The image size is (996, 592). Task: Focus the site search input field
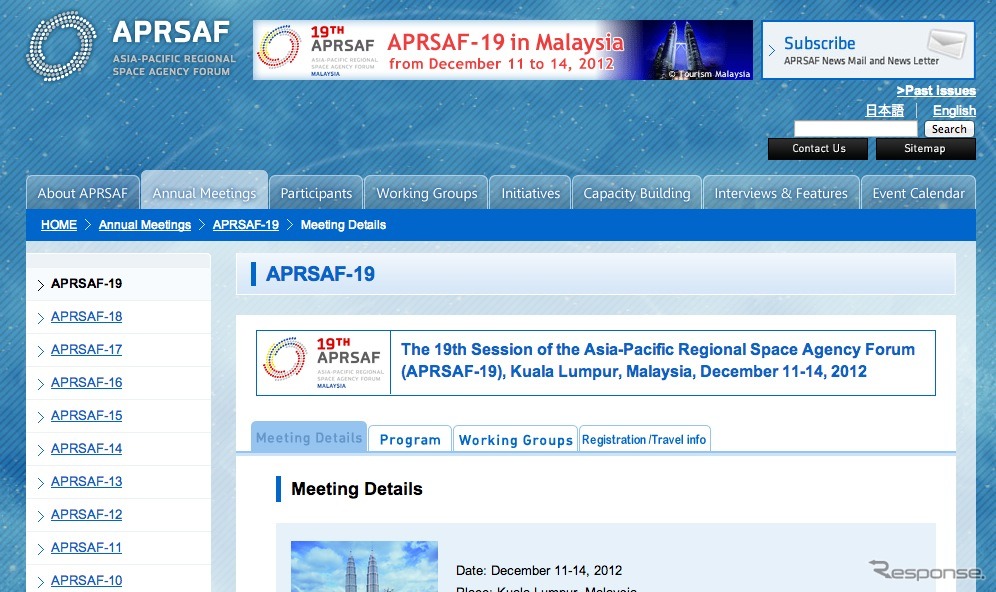pos(856,129)
